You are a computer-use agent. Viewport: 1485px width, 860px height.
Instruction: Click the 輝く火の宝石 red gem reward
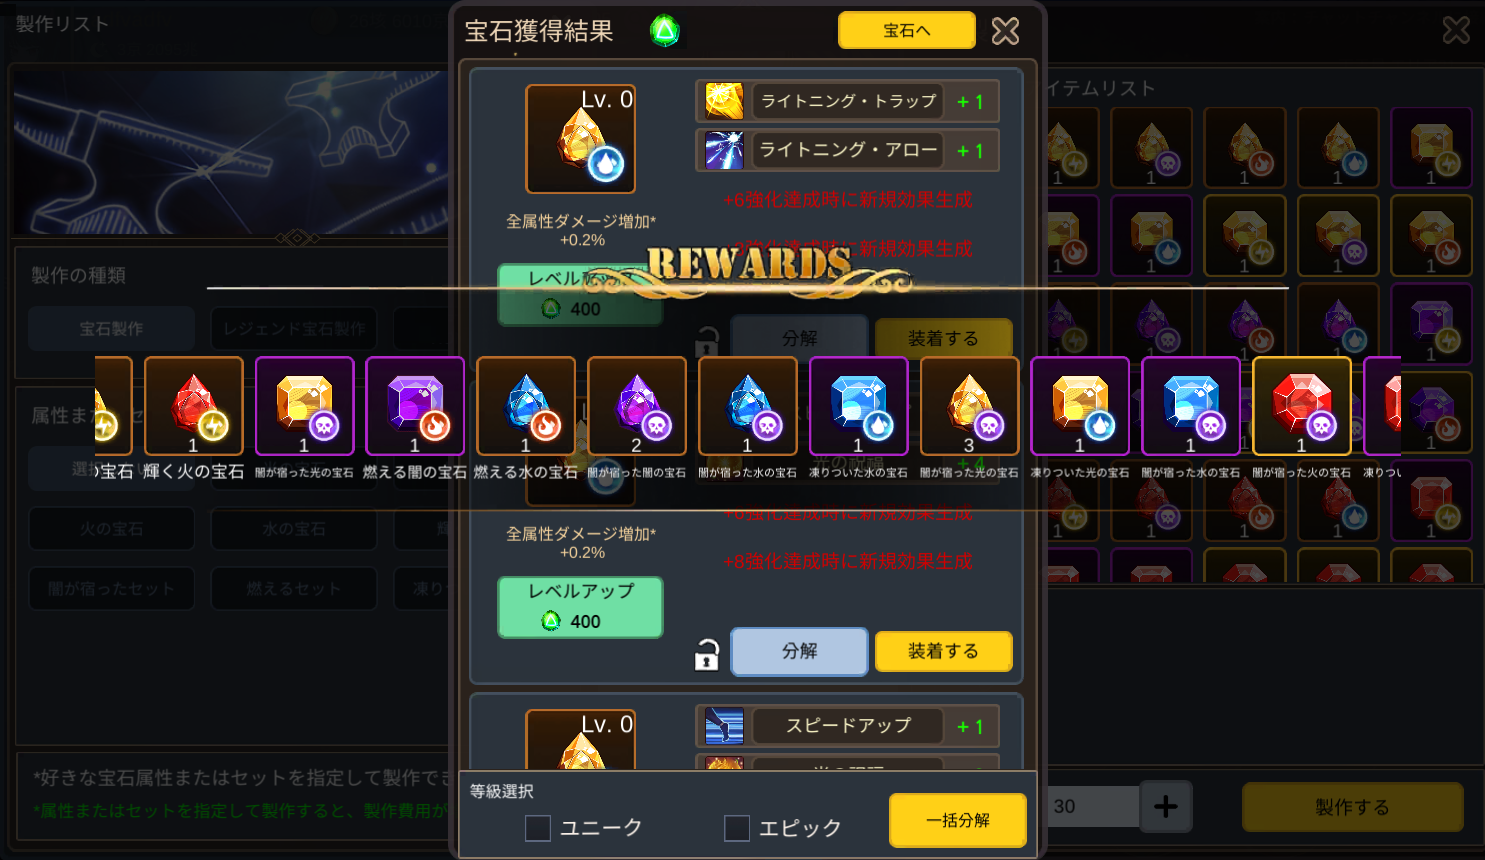[x=194, y=406]
